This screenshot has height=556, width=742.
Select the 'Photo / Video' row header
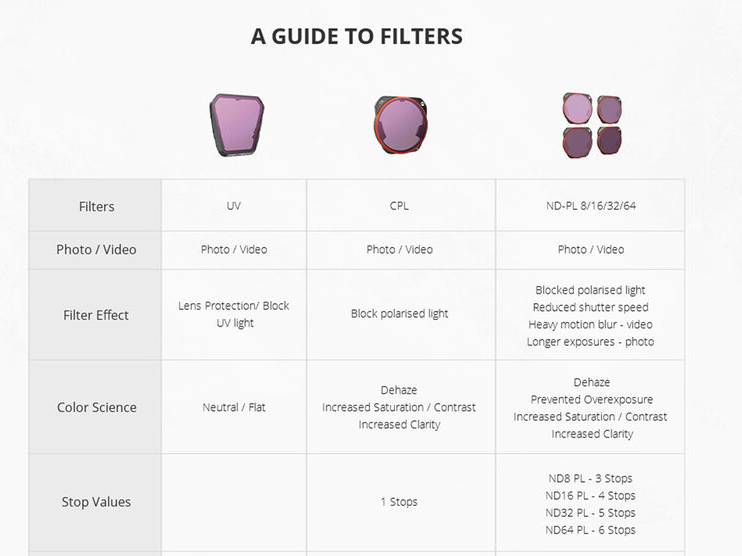pyautogui.click(x=96, y=249)
